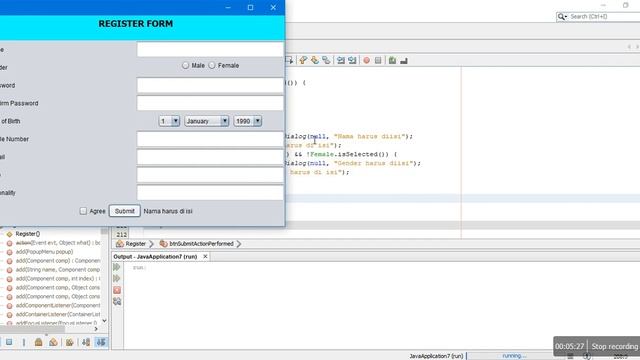
Task: Click the Register class icon in breadcrumb
Action: (120, 244)
